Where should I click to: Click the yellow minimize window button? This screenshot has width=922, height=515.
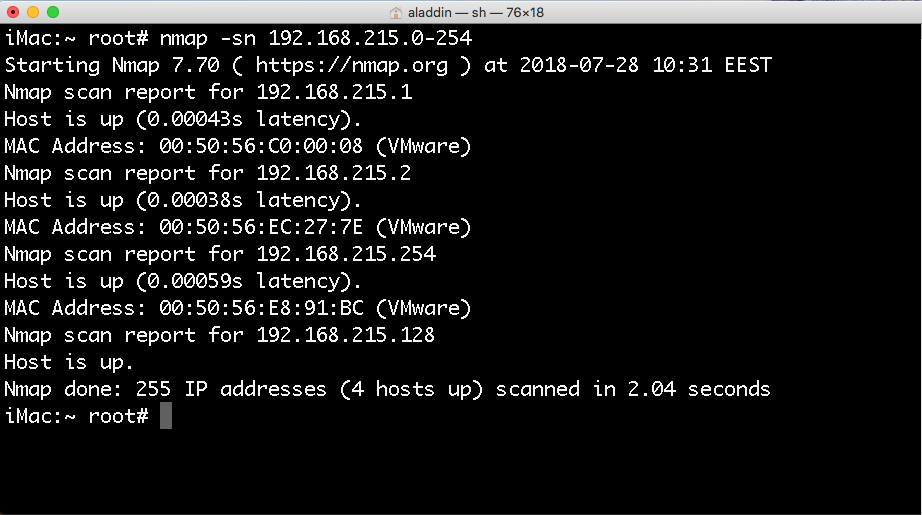[33, 12]
